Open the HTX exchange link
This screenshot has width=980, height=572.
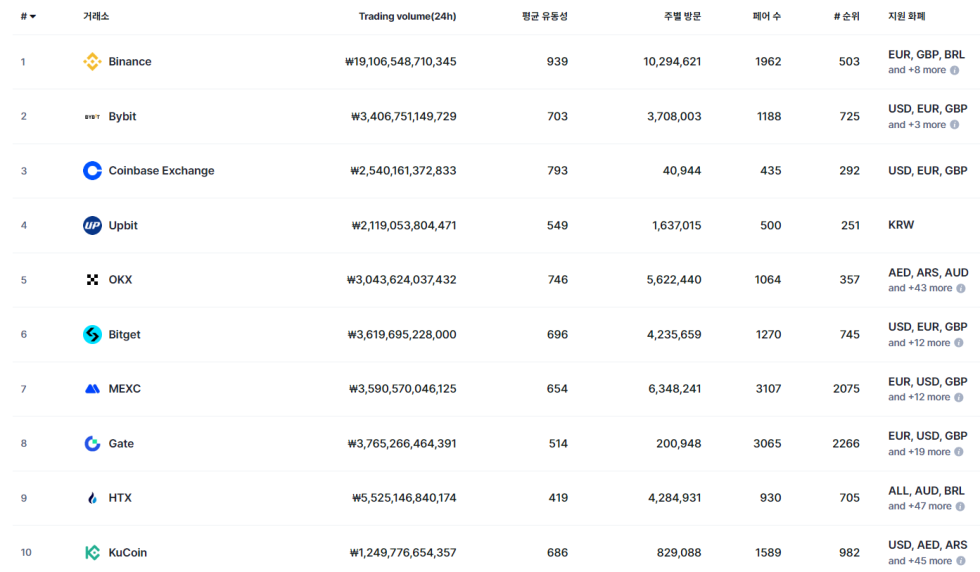pos(120,498)
